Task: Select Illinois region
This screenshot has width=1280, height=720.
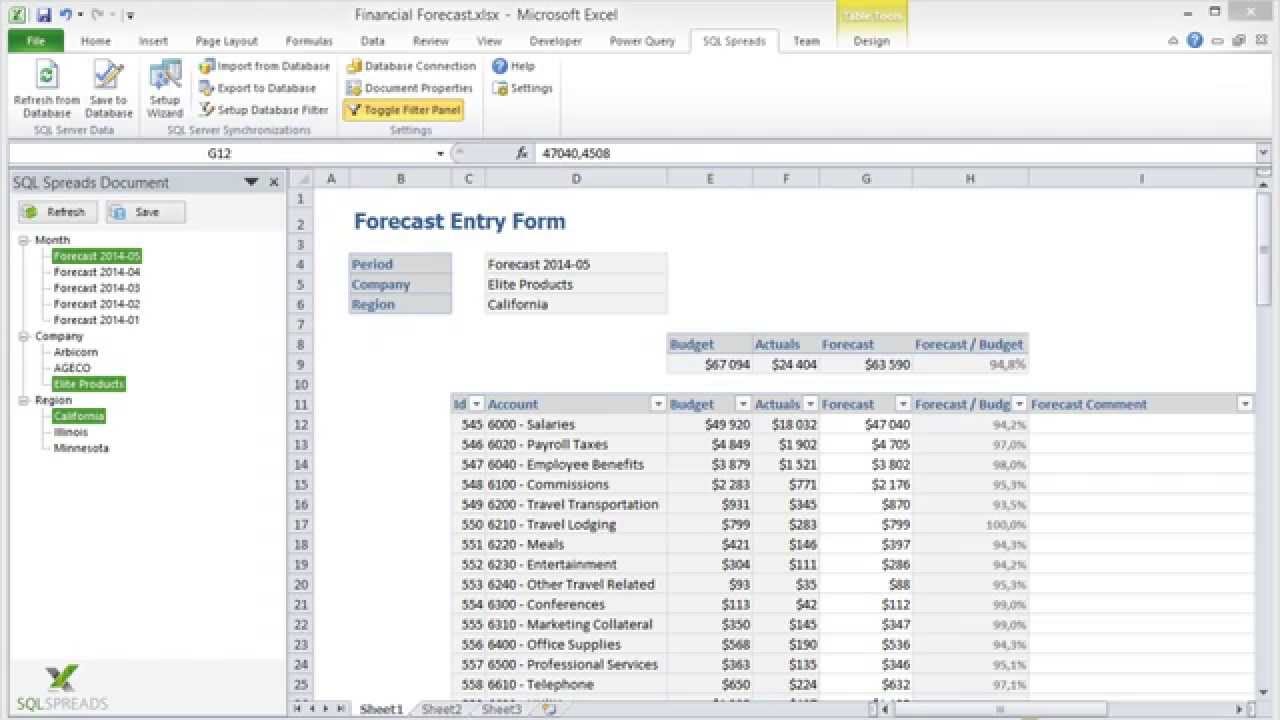Action: [x=71, y=432]
